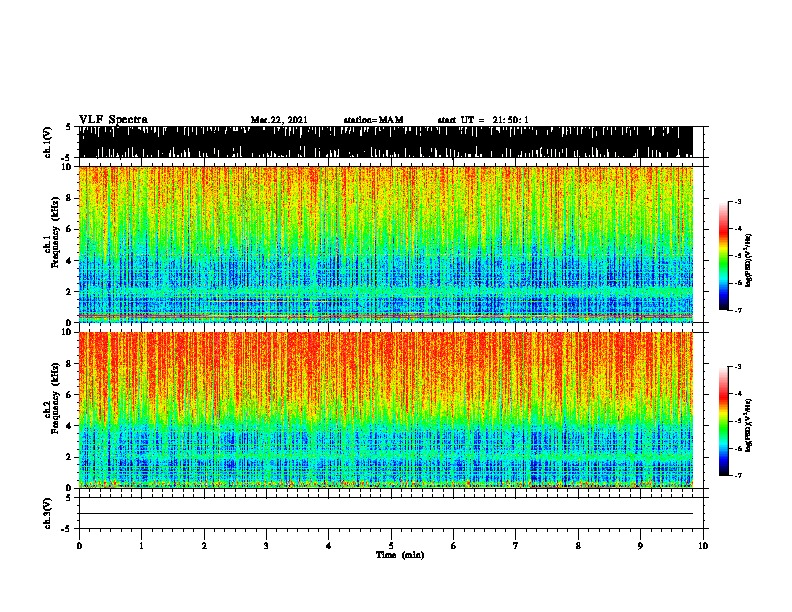
Task: Click the "3" tick on the Time axis
Action: pyautogui.click(x=266, y=546)
